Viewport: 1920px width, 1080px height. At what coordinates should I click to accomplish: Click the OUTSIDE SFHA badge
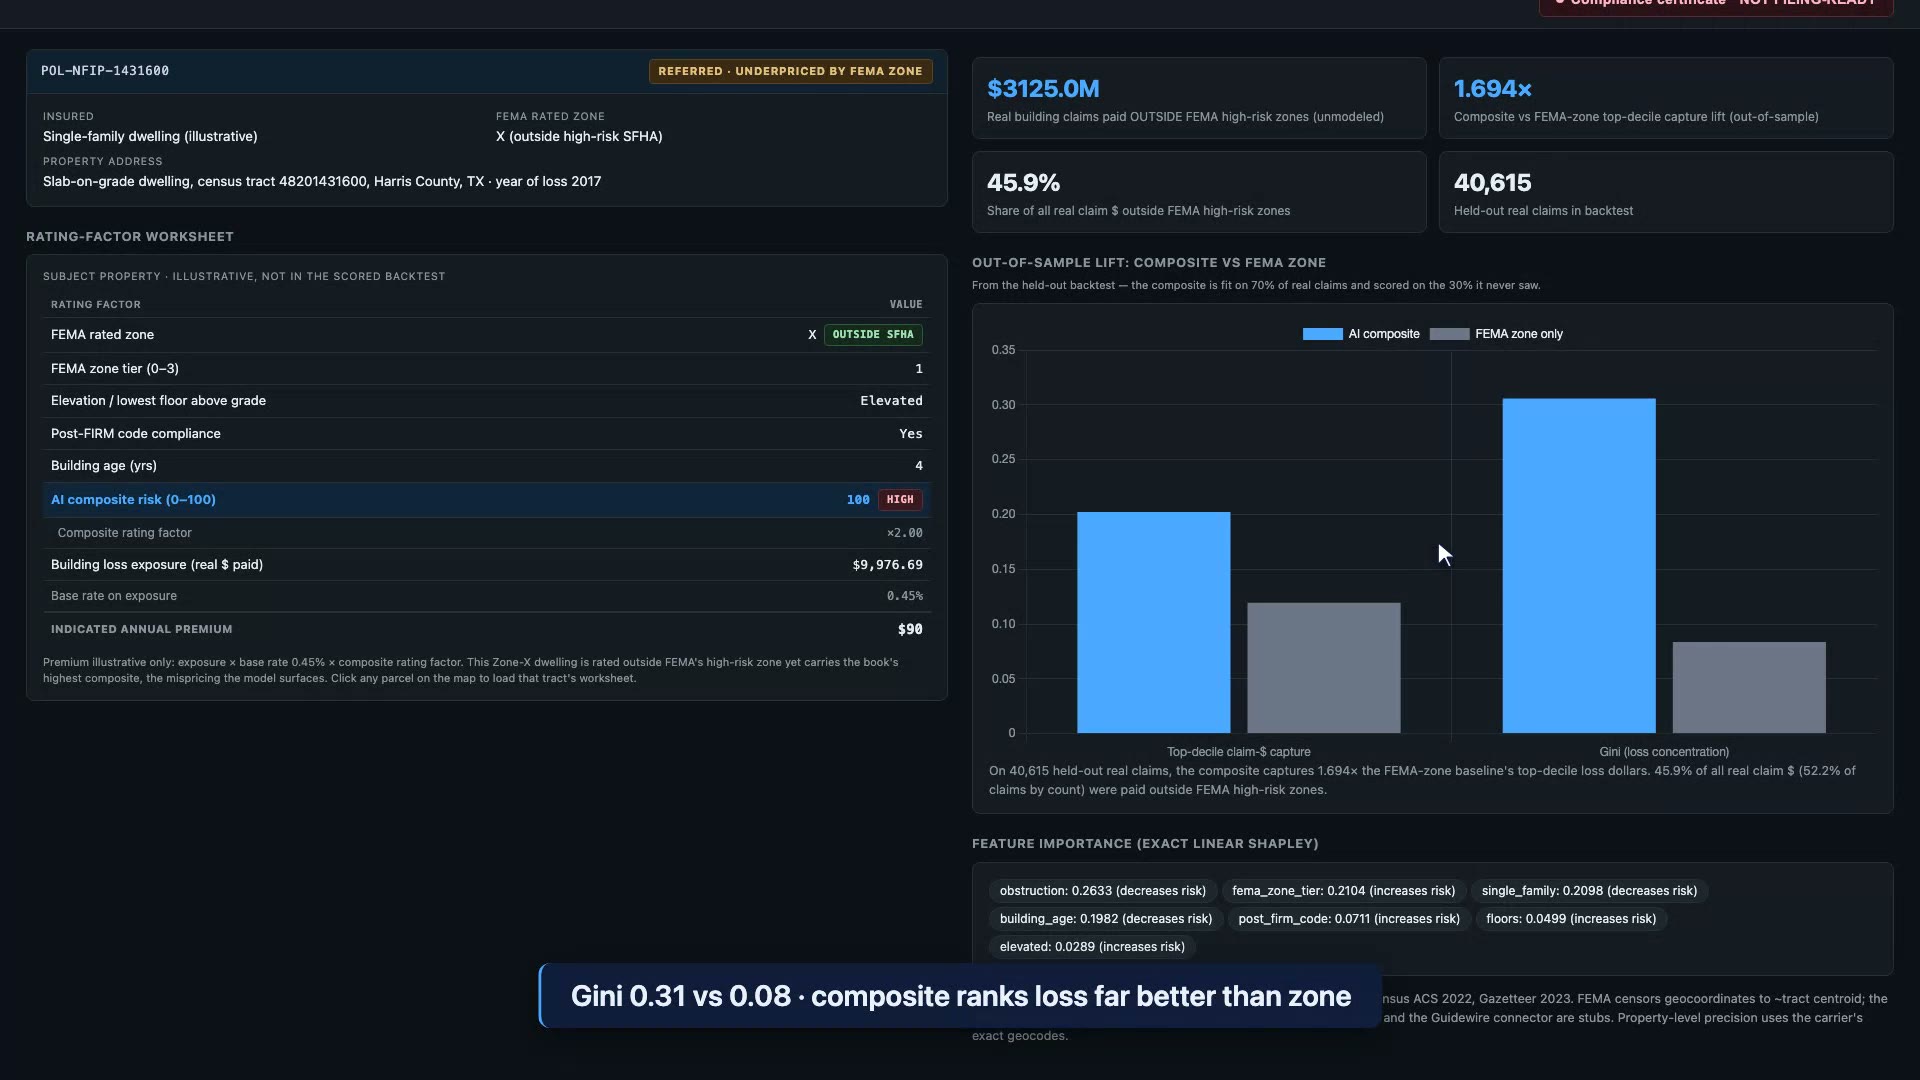[x=873, y=335]
